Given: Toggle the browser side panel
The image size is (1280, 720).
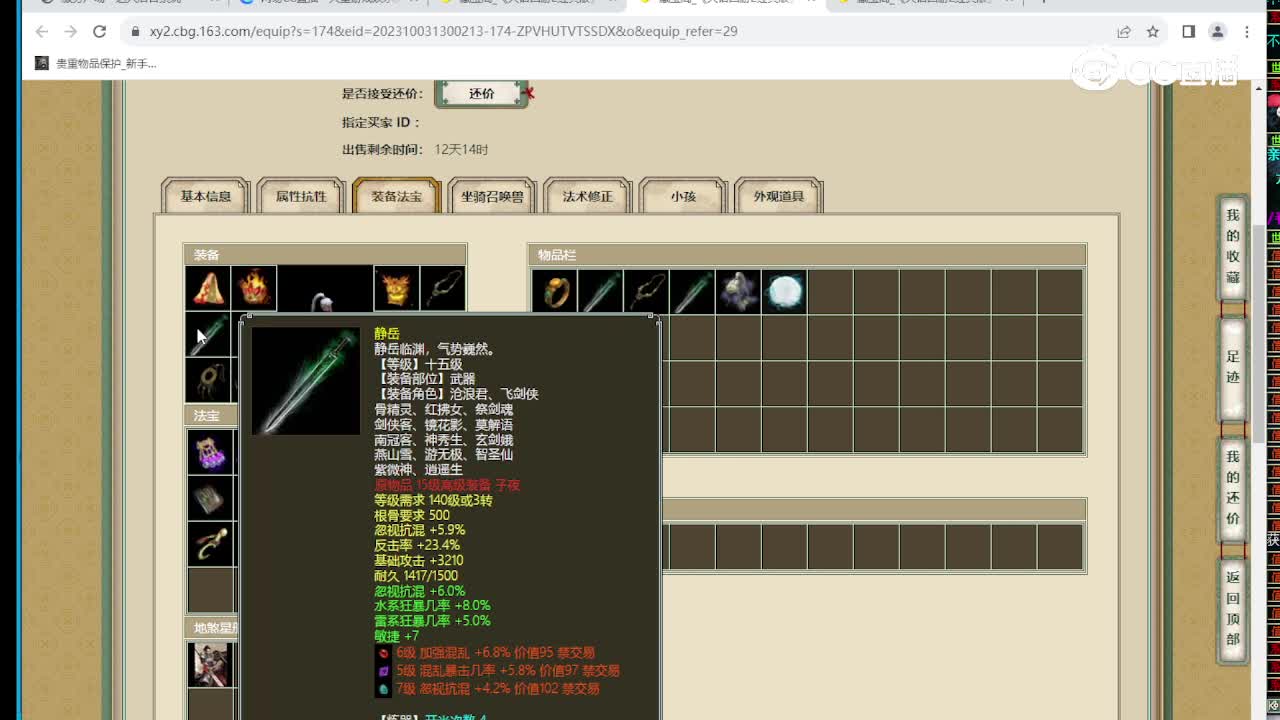Looking at the screenshot, I should tap(1188, 31).
